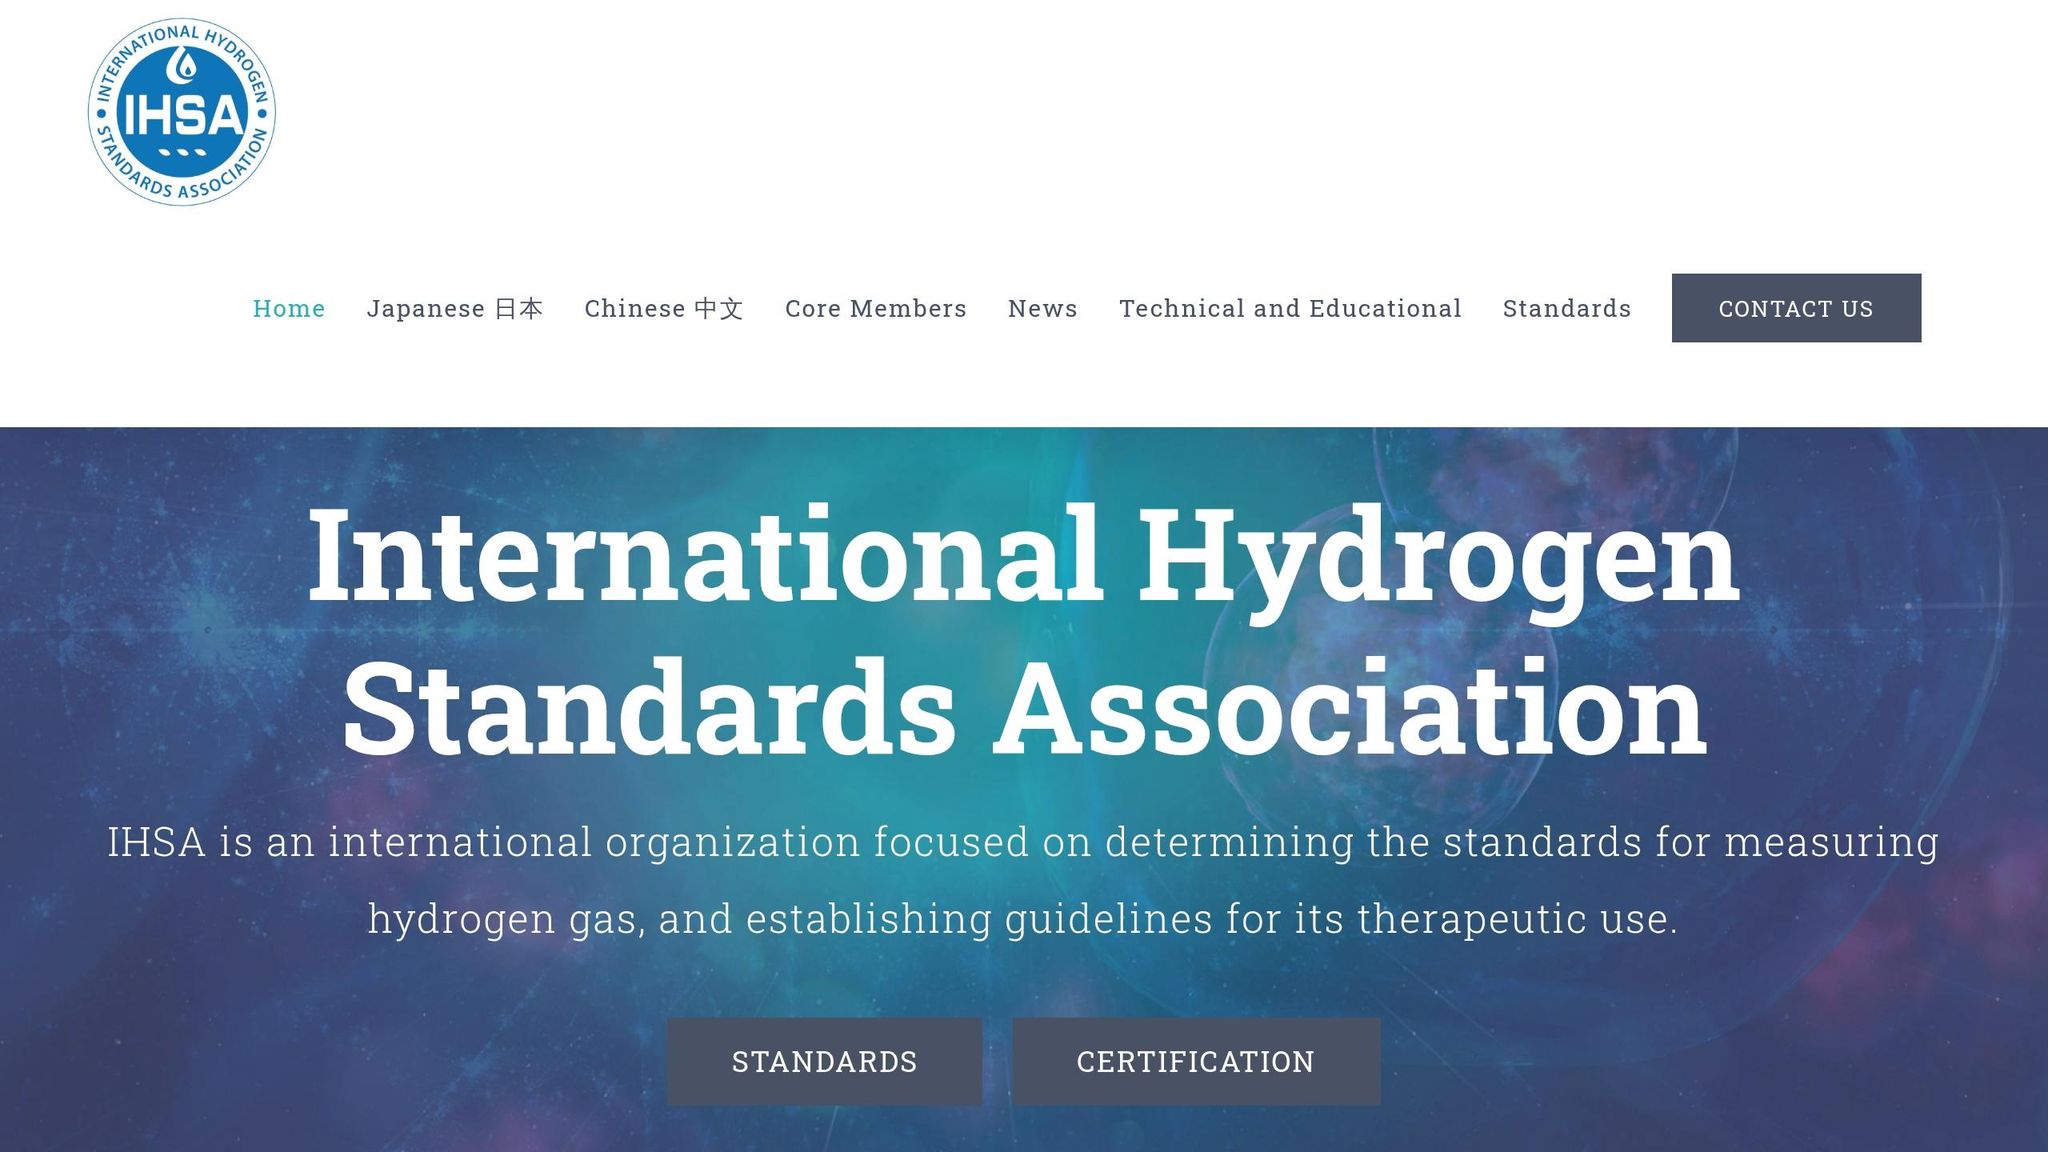
Task: Open the Core Members page
Action: (x=876, y=308)
